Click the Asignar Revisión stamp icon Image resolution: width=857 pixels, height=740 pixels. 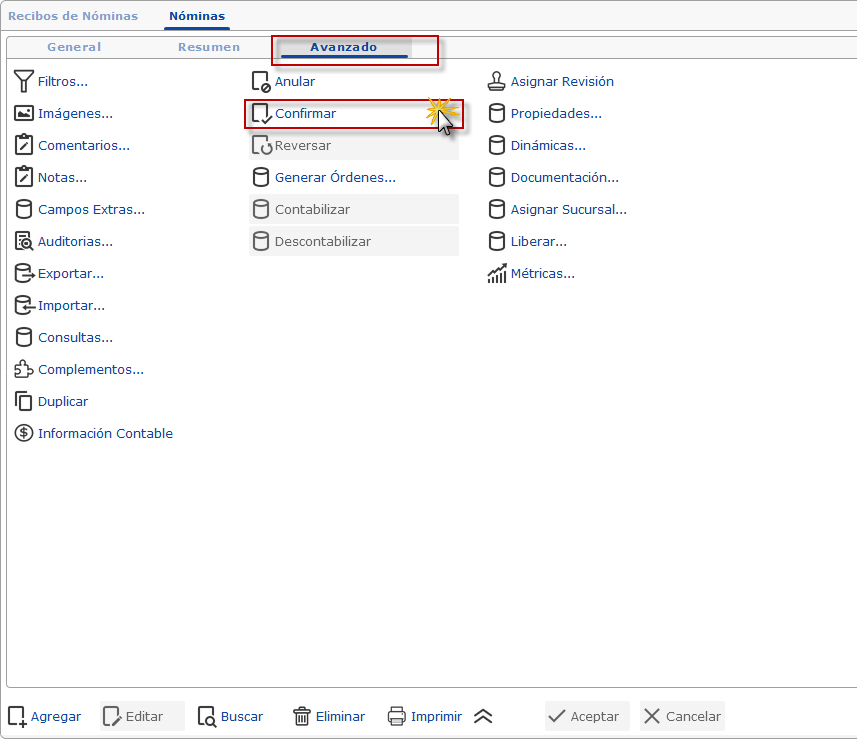click(x=496, y=81)
